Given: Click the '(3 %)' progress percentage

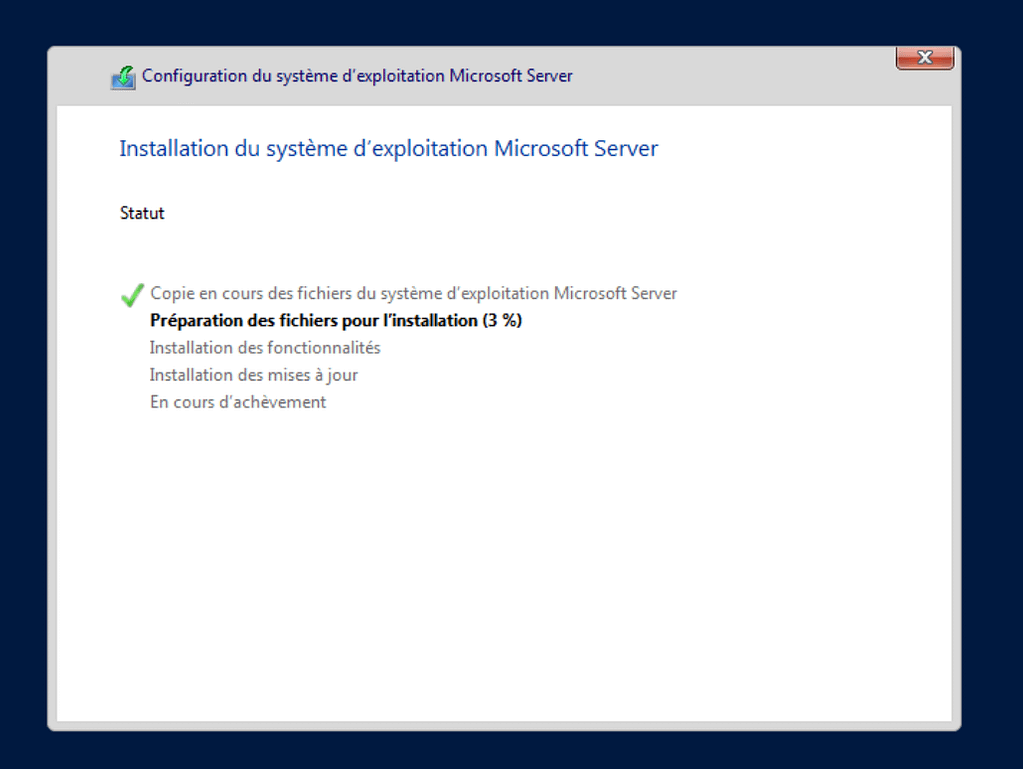Looking at the screenshot, I should (503, 321).
